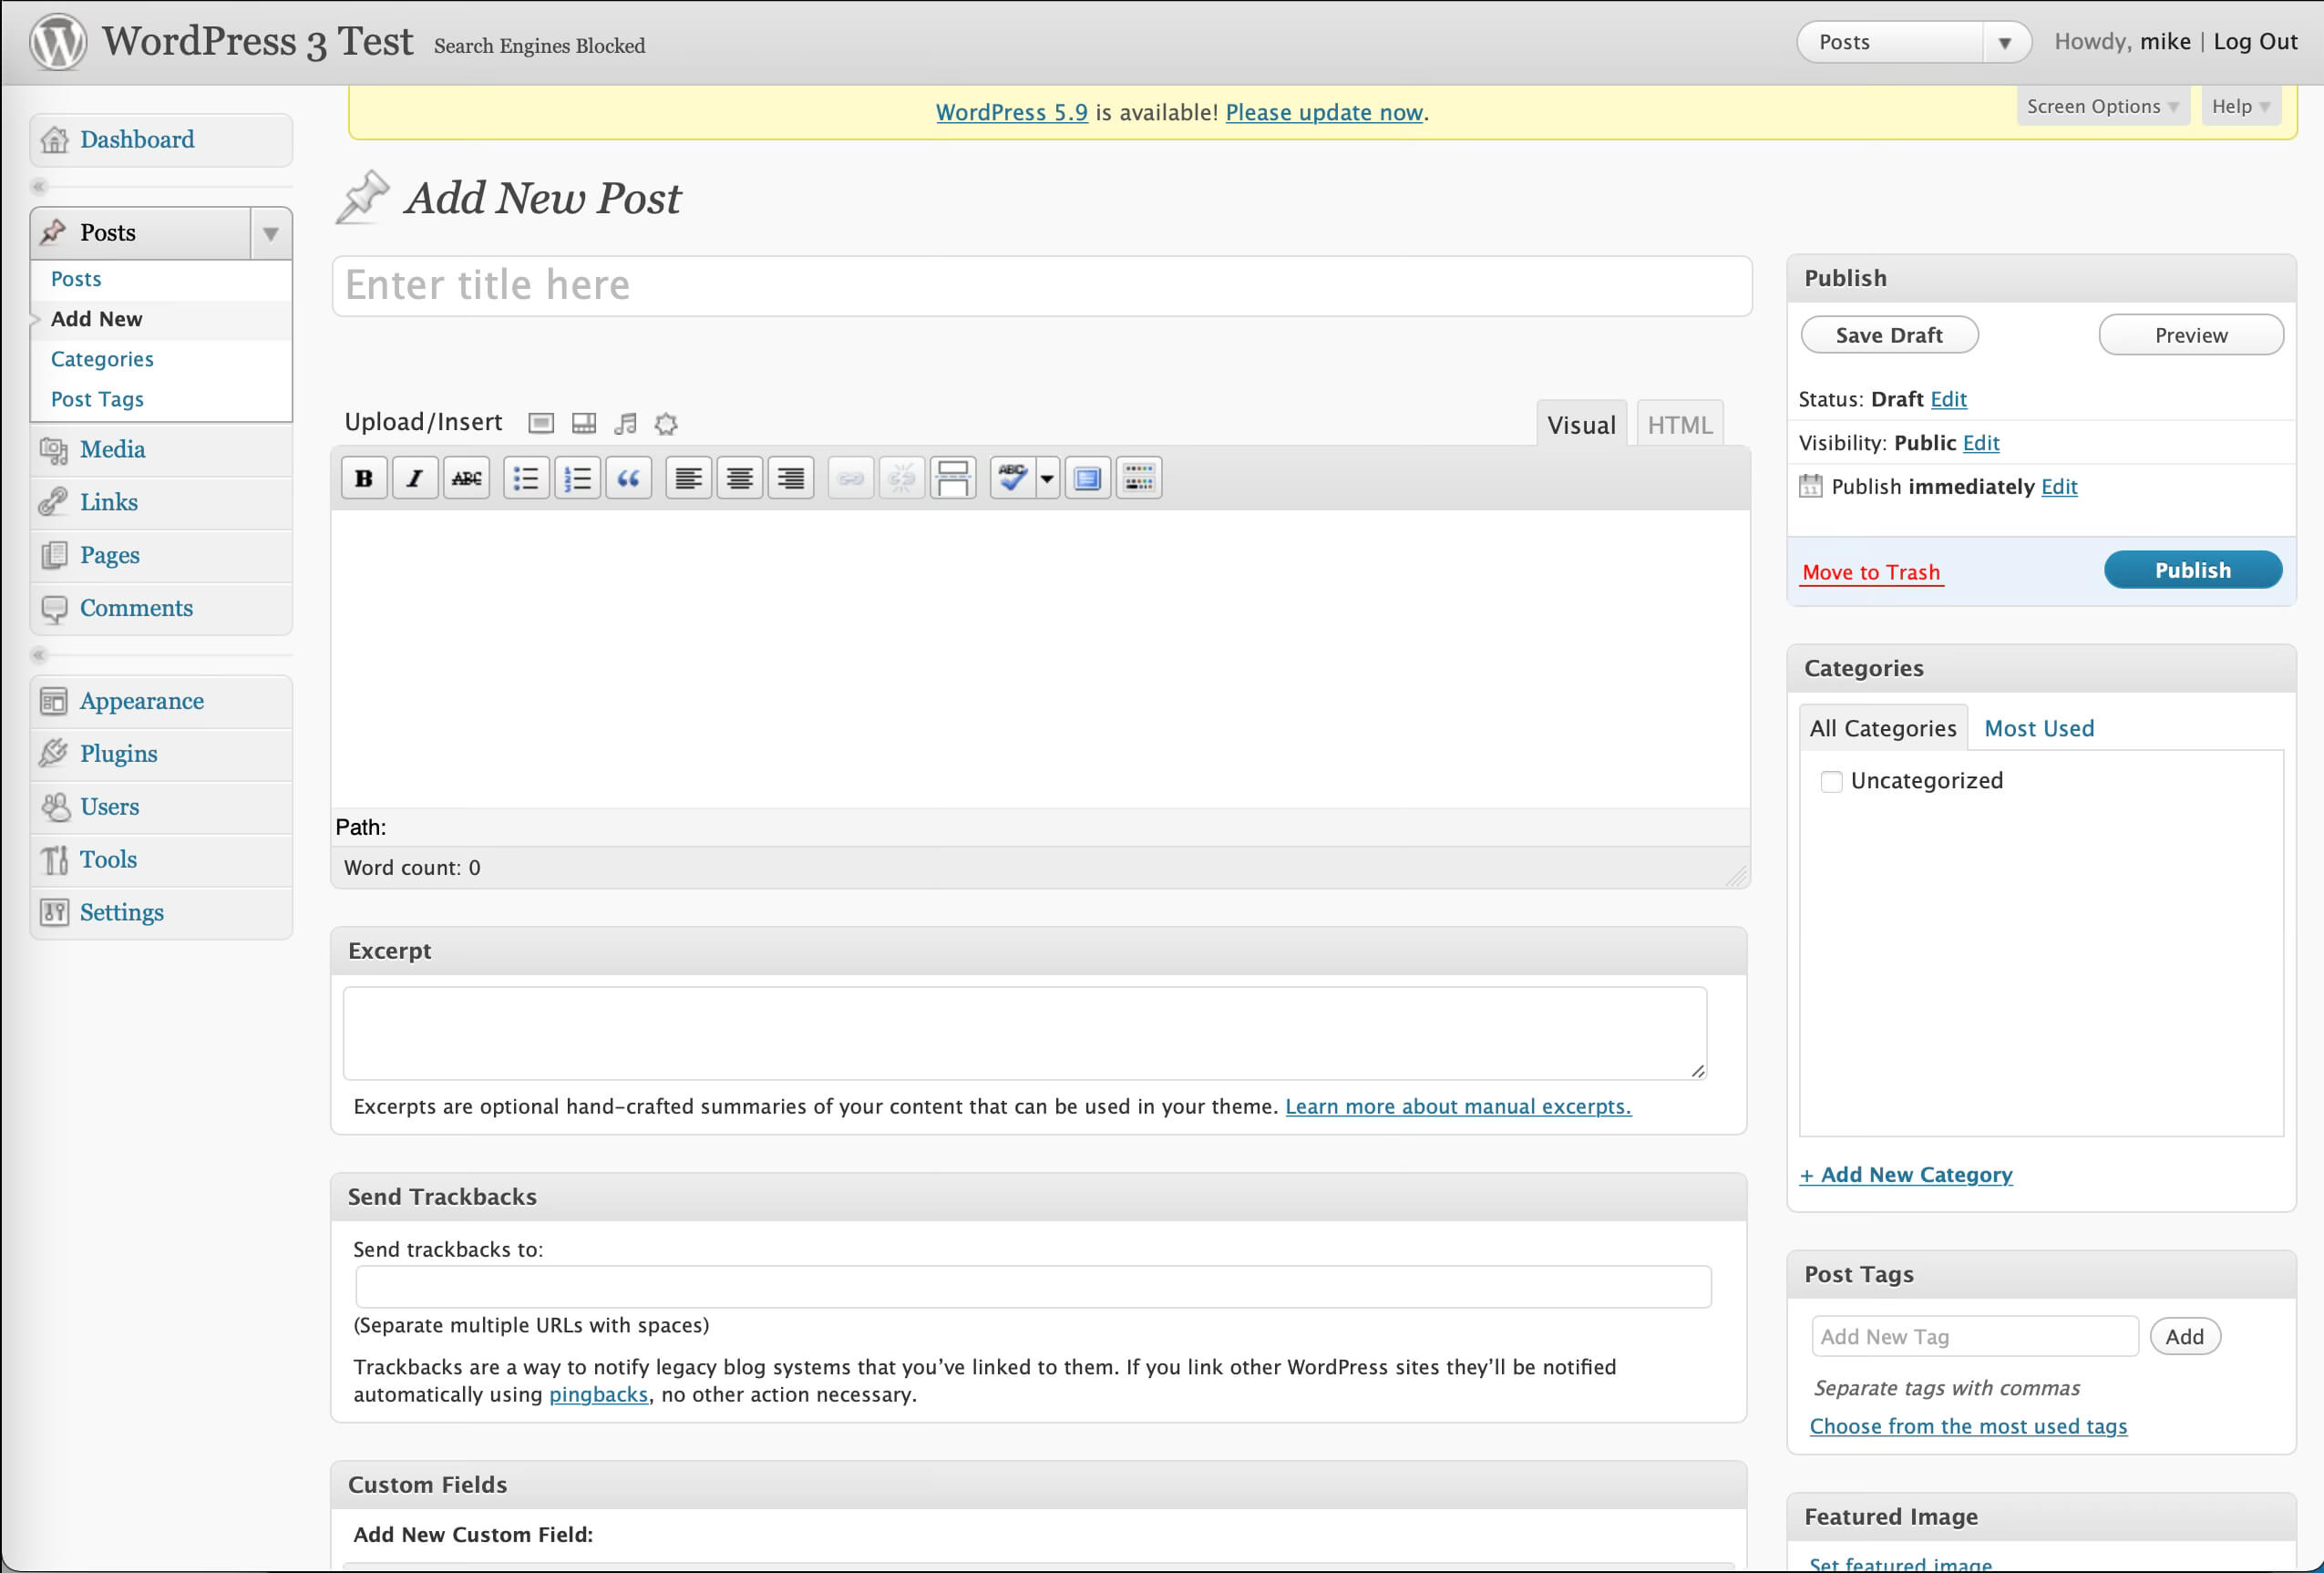This screenshot has height=1573, width=2324.
Task: Insert an unordered bullet list
Action: click(526, 478)
